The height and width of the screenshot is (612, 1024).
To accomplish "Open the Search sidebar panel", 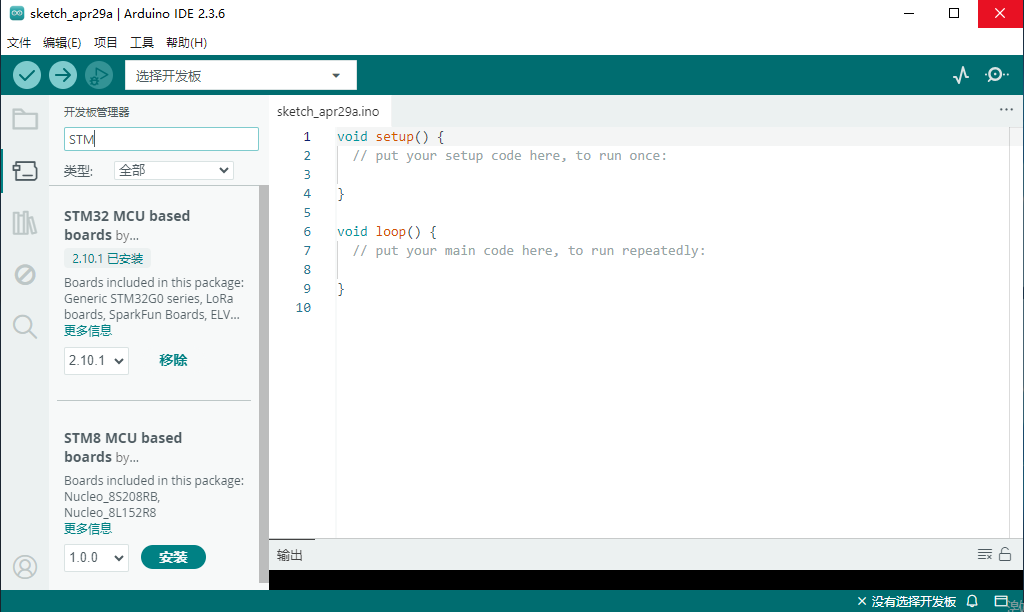I will pyautogui.click(x=25, y=326).
